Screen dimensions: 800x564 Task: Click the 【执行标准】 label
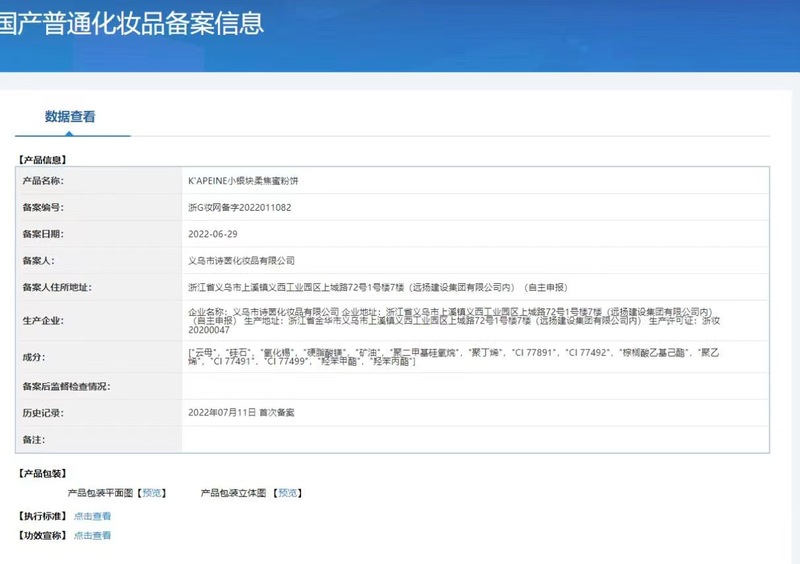point(42,516)
